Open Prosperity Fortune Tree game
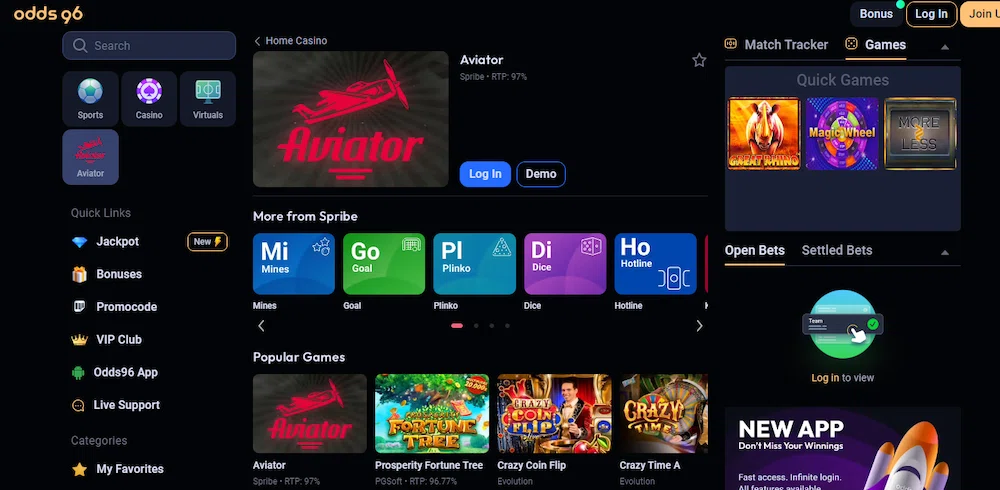 (x=432, y=413)
